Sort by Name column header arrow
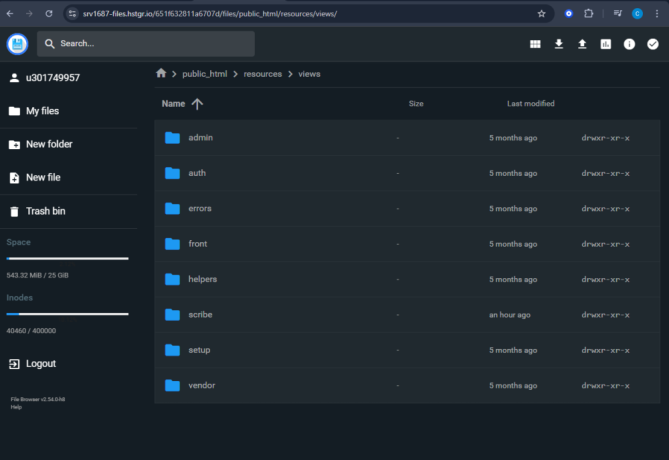This screenshot has height=460, width=669. click(x=196, y=104)
